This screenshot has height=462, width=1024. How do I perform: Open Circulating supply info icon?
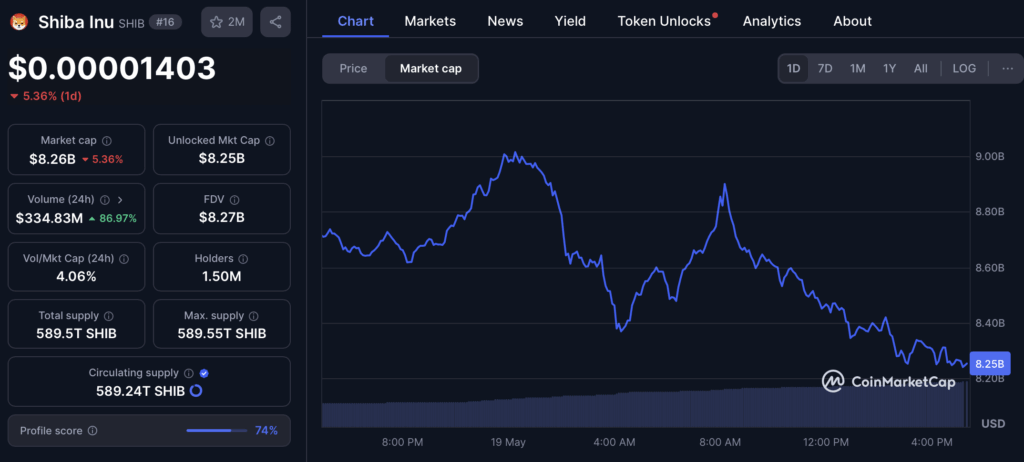189,373
